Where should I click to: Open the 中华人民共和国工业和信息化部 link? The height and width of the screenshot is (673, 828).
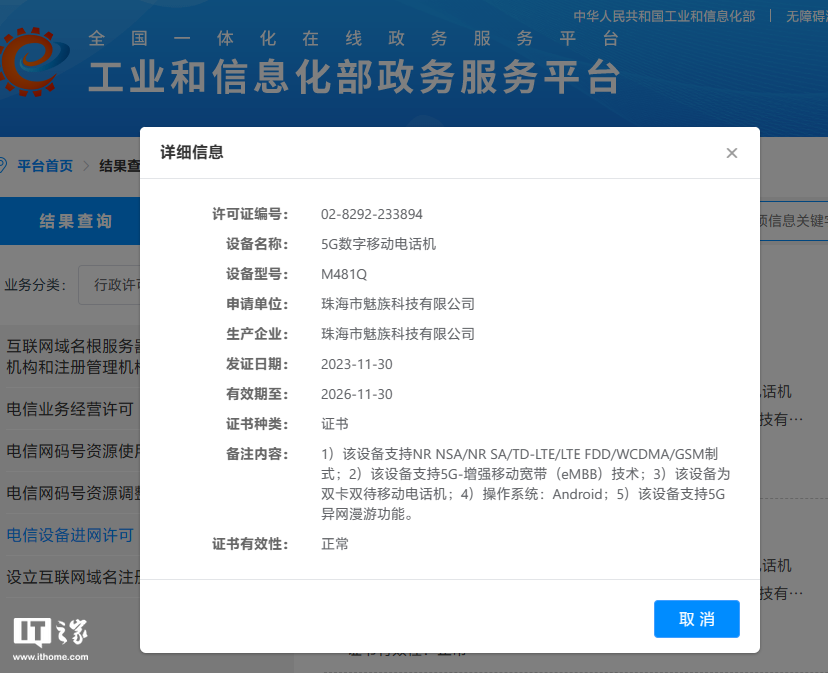click(664, 16)
